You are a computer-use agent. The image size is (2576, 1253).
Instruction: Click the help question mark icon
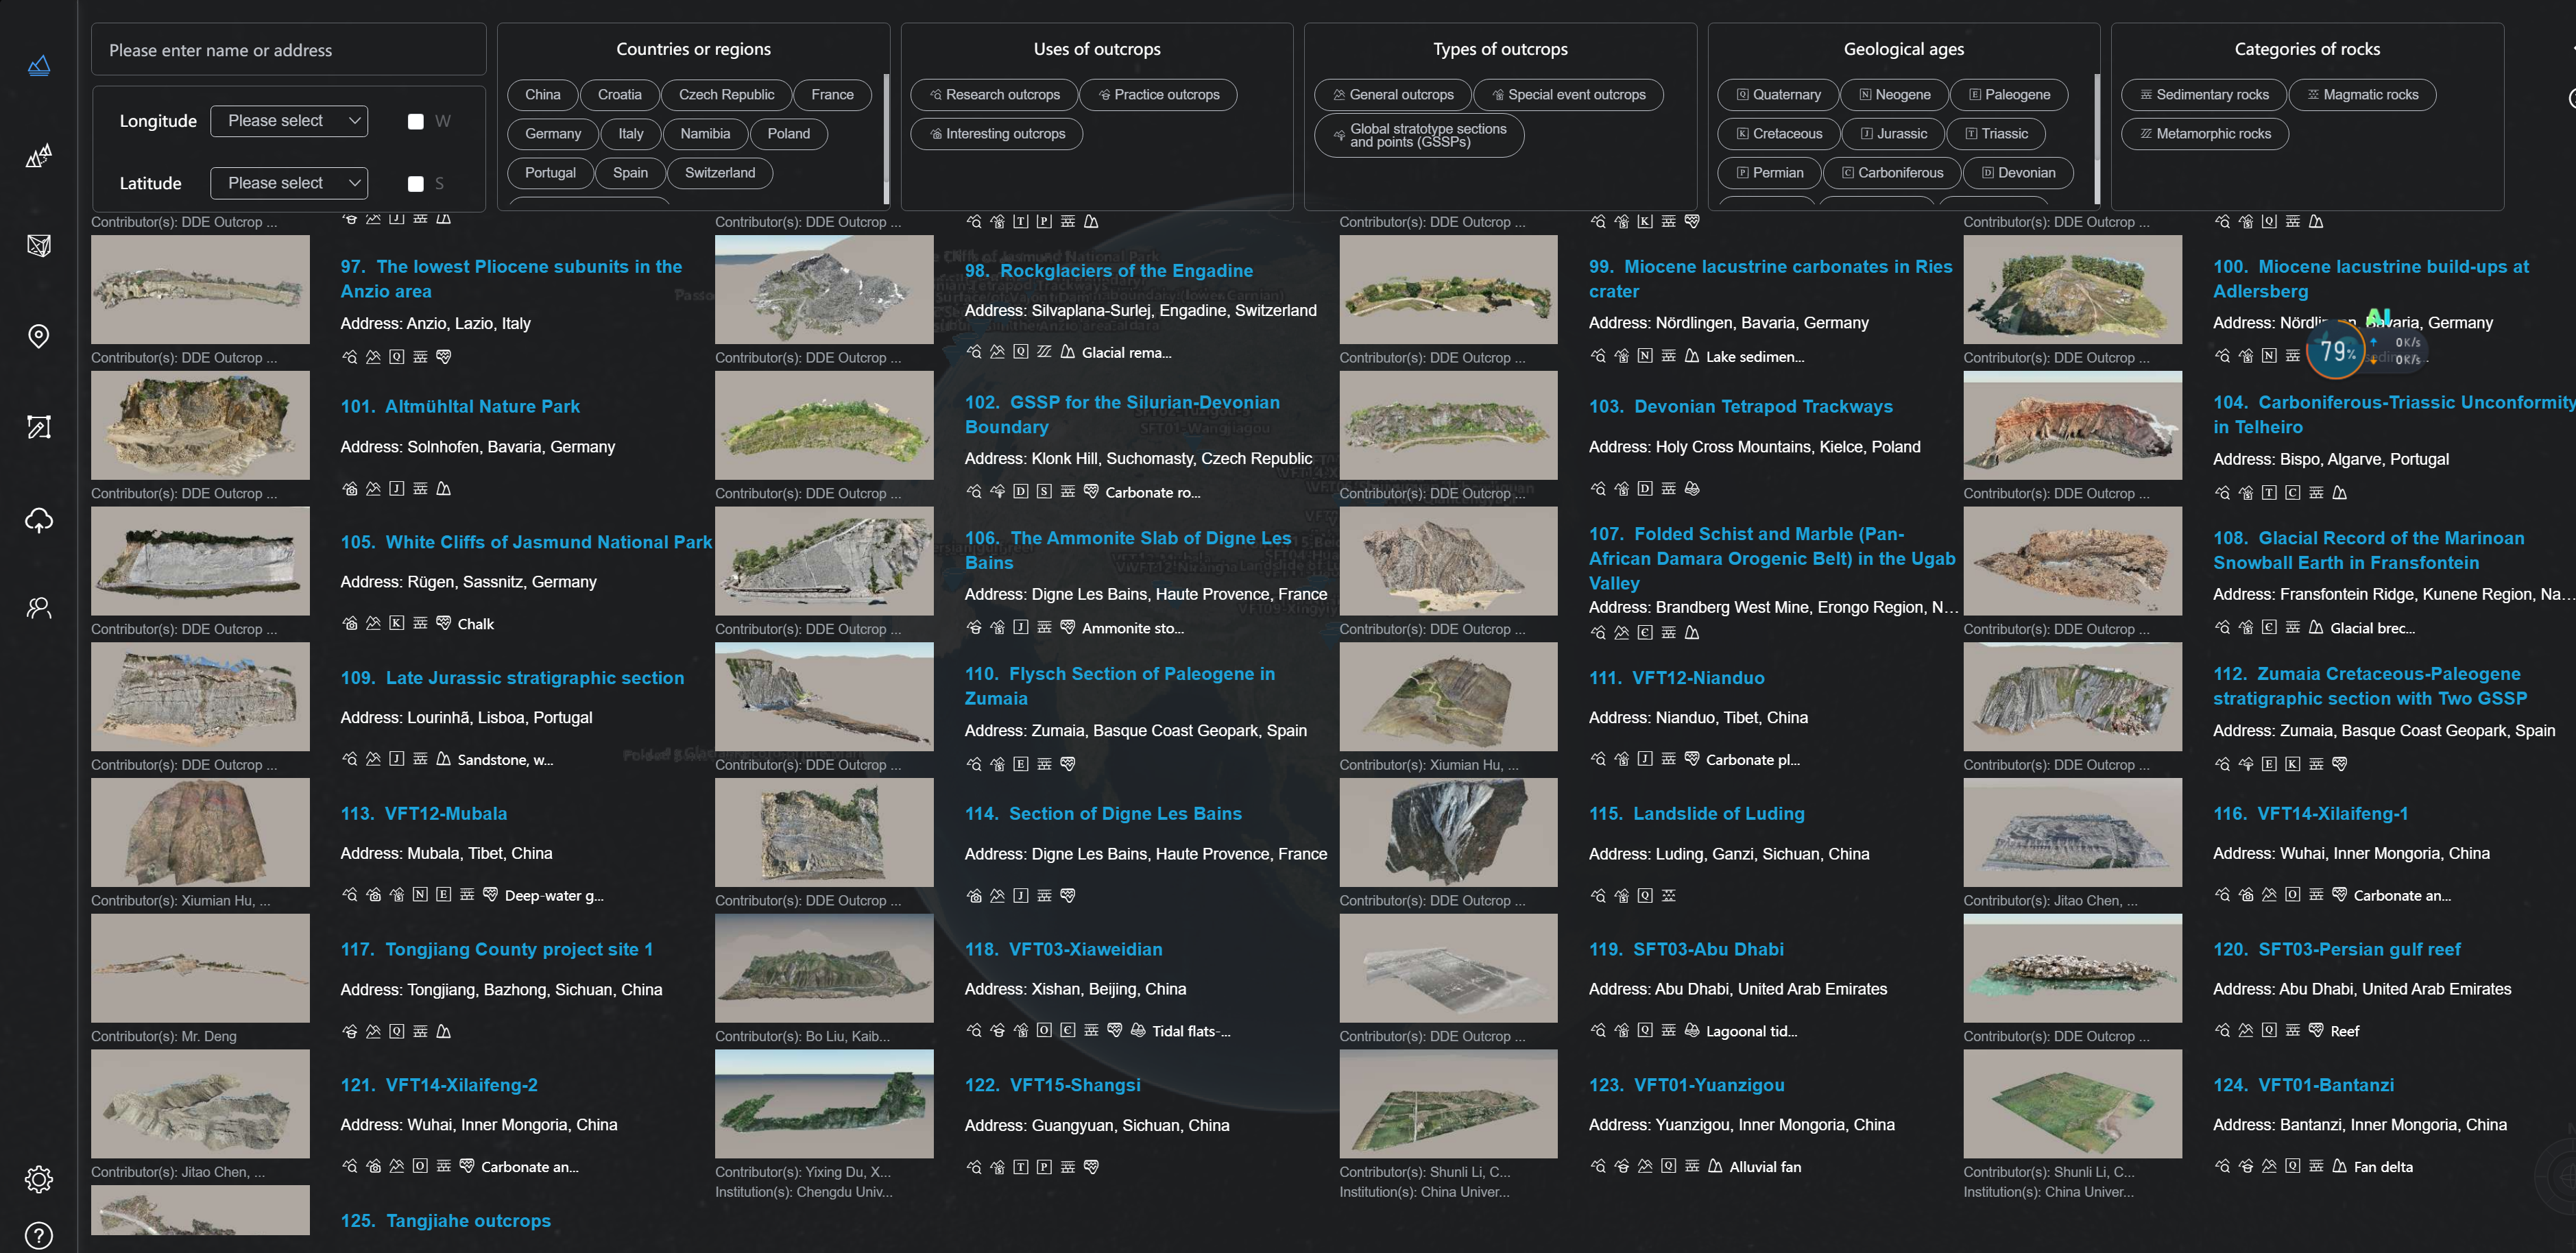[38, 1235]
